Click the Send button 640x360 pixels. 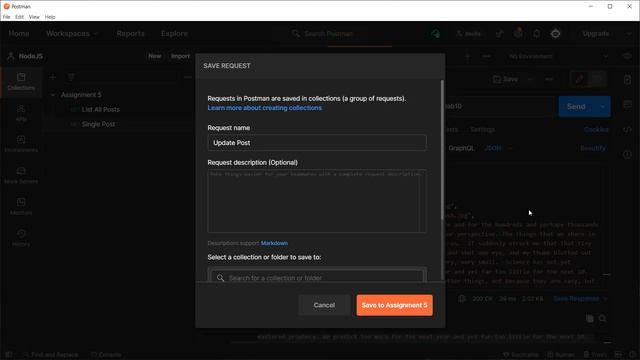(x=576, y=107)
